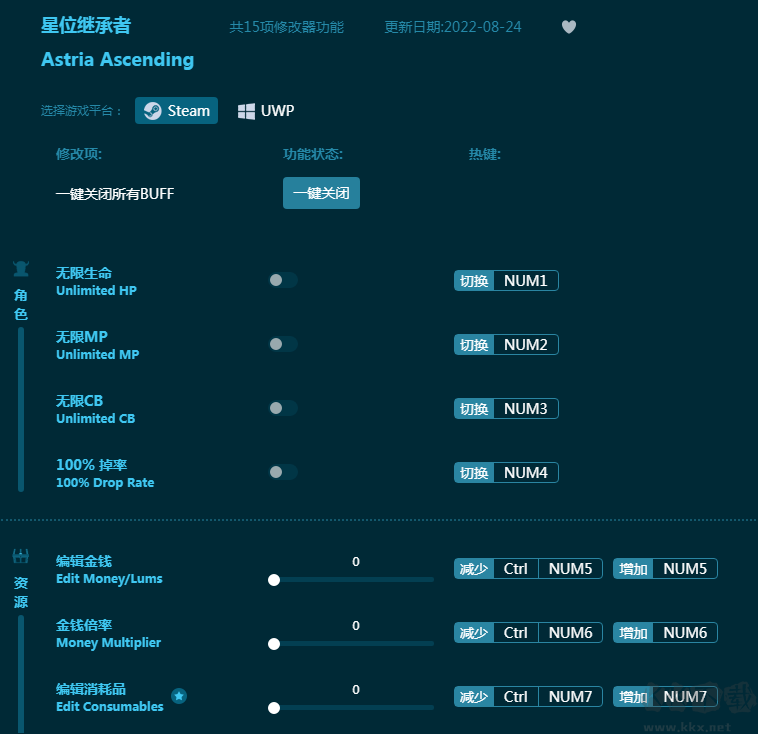Image resolution: width=758 pixels, height=734 pixels.
Task: Click the Windows UWP logo icon
Action: (246, 111)
